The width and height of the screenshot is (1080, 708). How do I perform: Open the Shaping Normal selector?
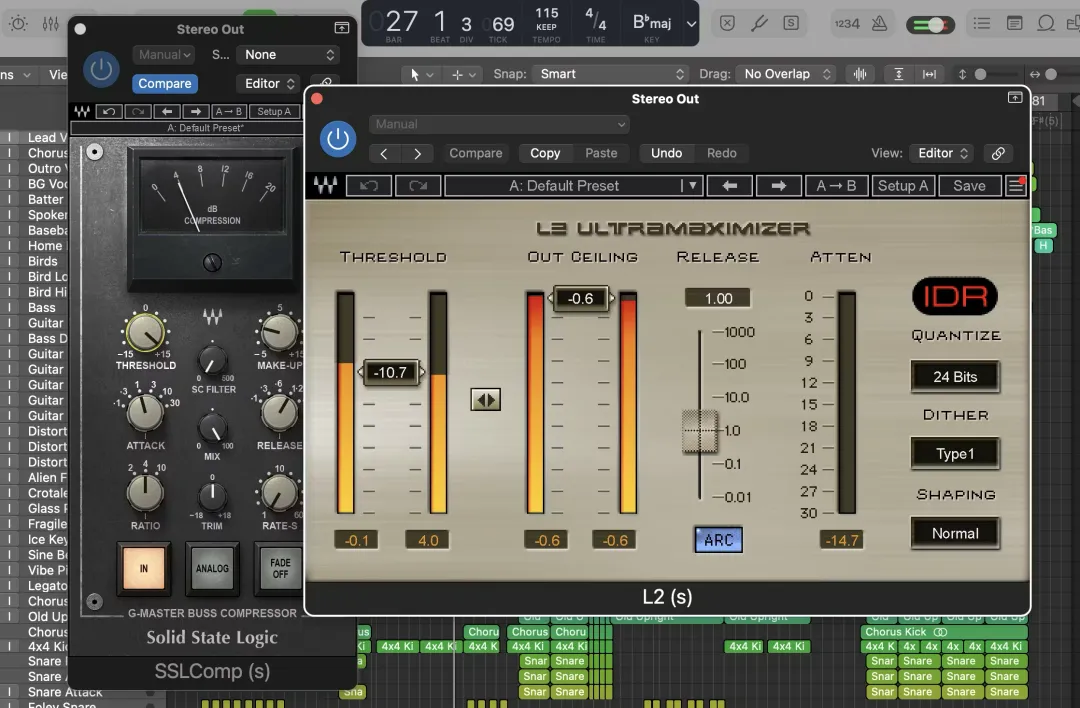pyautogui.click(x=955, y=534)
